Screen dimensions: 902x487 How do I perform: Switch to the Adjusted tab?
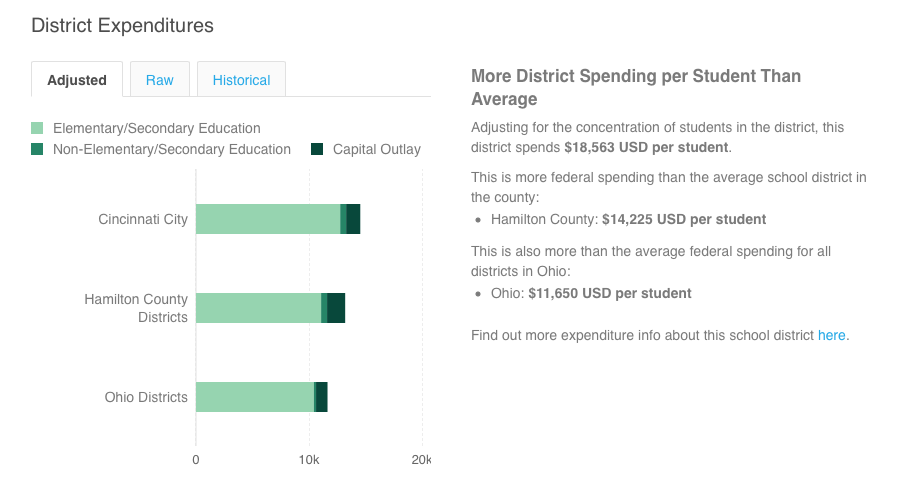77,80
